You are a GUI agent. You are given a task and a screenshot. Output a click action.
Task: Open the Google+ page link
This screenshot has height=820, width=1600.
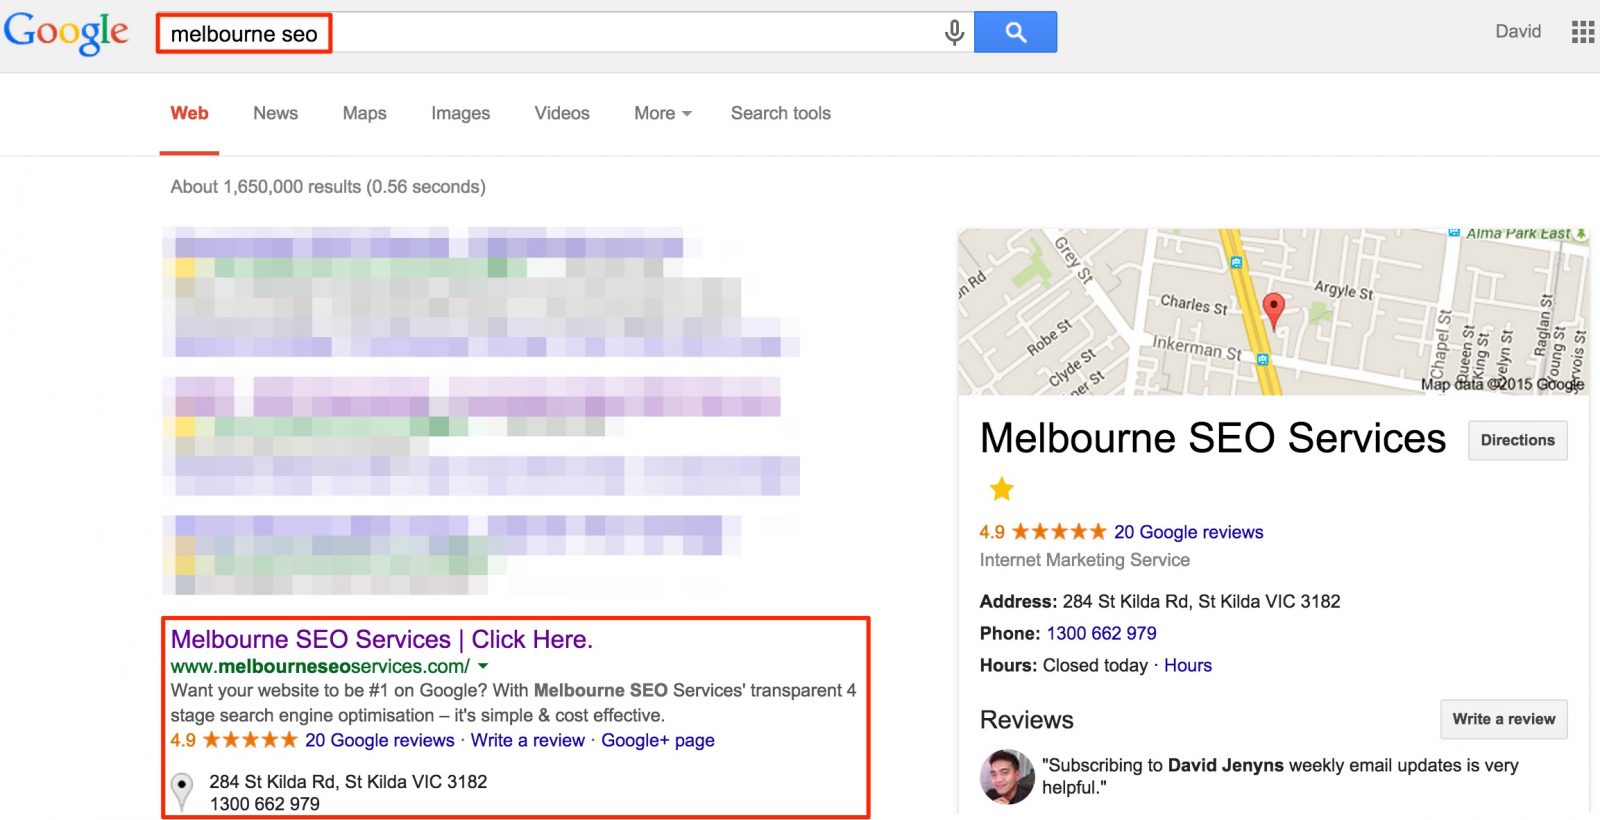click(x=657, y=740)
